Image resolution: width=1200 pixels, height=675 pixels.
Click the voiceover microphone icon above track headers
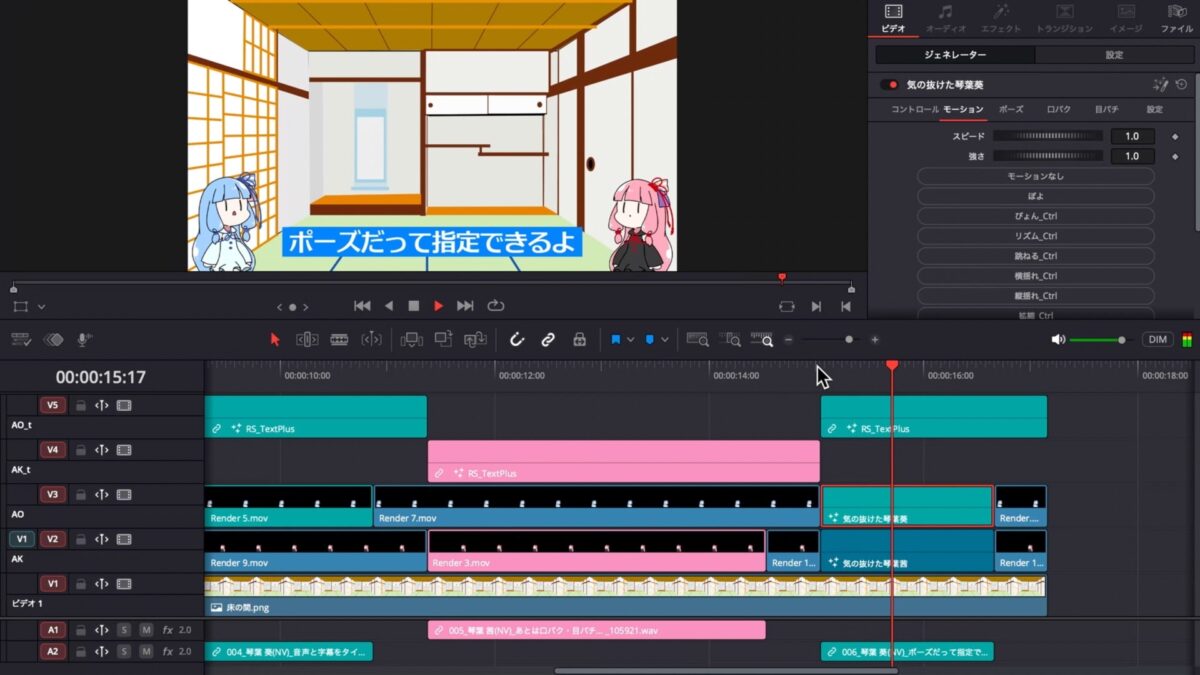coord(82,338)
